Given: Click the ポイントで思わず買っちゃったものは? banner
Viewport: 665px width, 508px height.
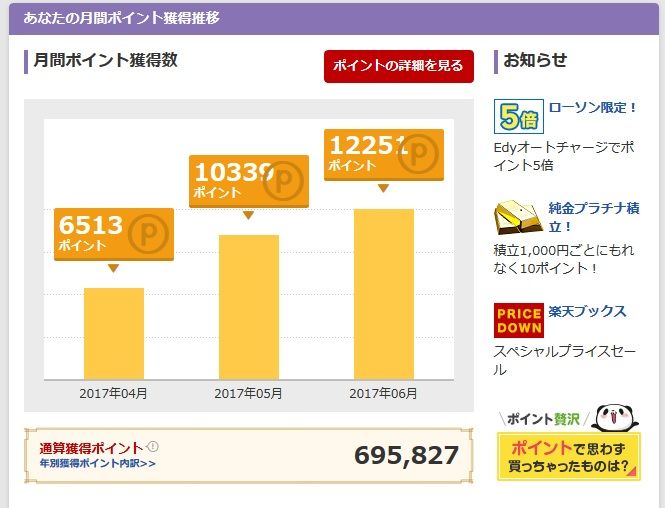Looking at the screenshot, I should coord(569,457).
